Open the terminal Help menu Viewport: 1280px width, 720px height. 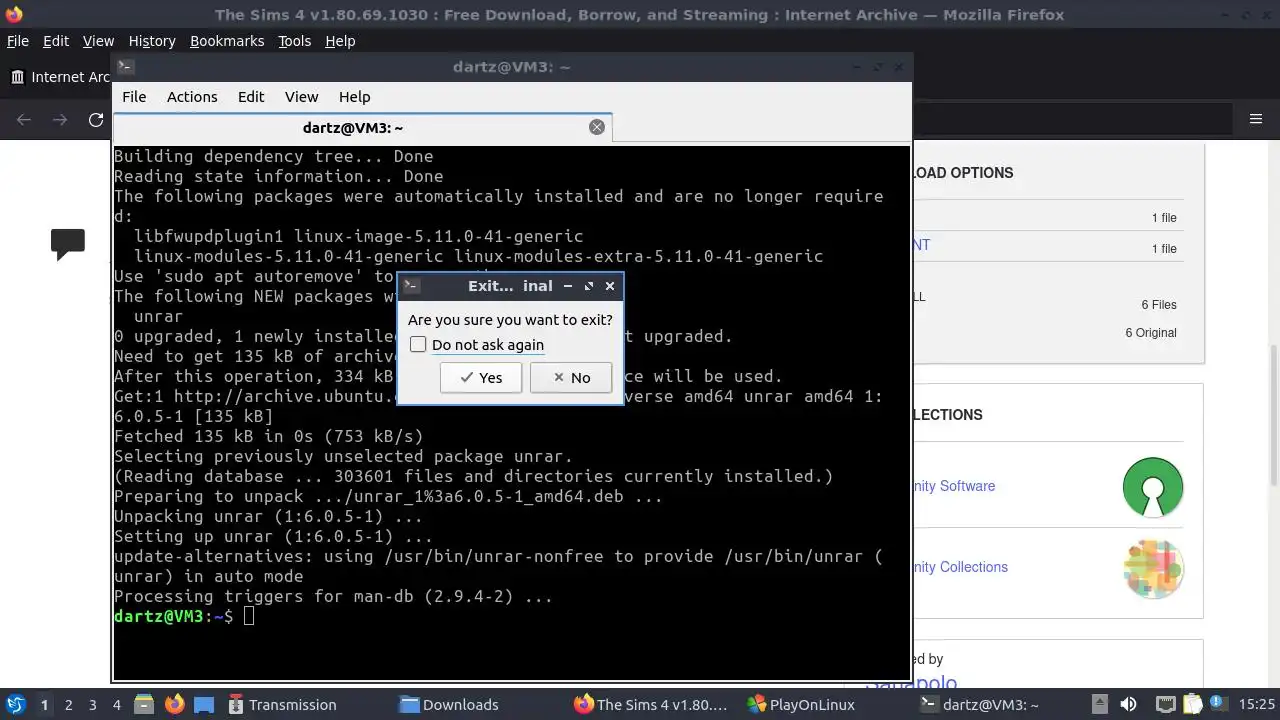(355, 97)
